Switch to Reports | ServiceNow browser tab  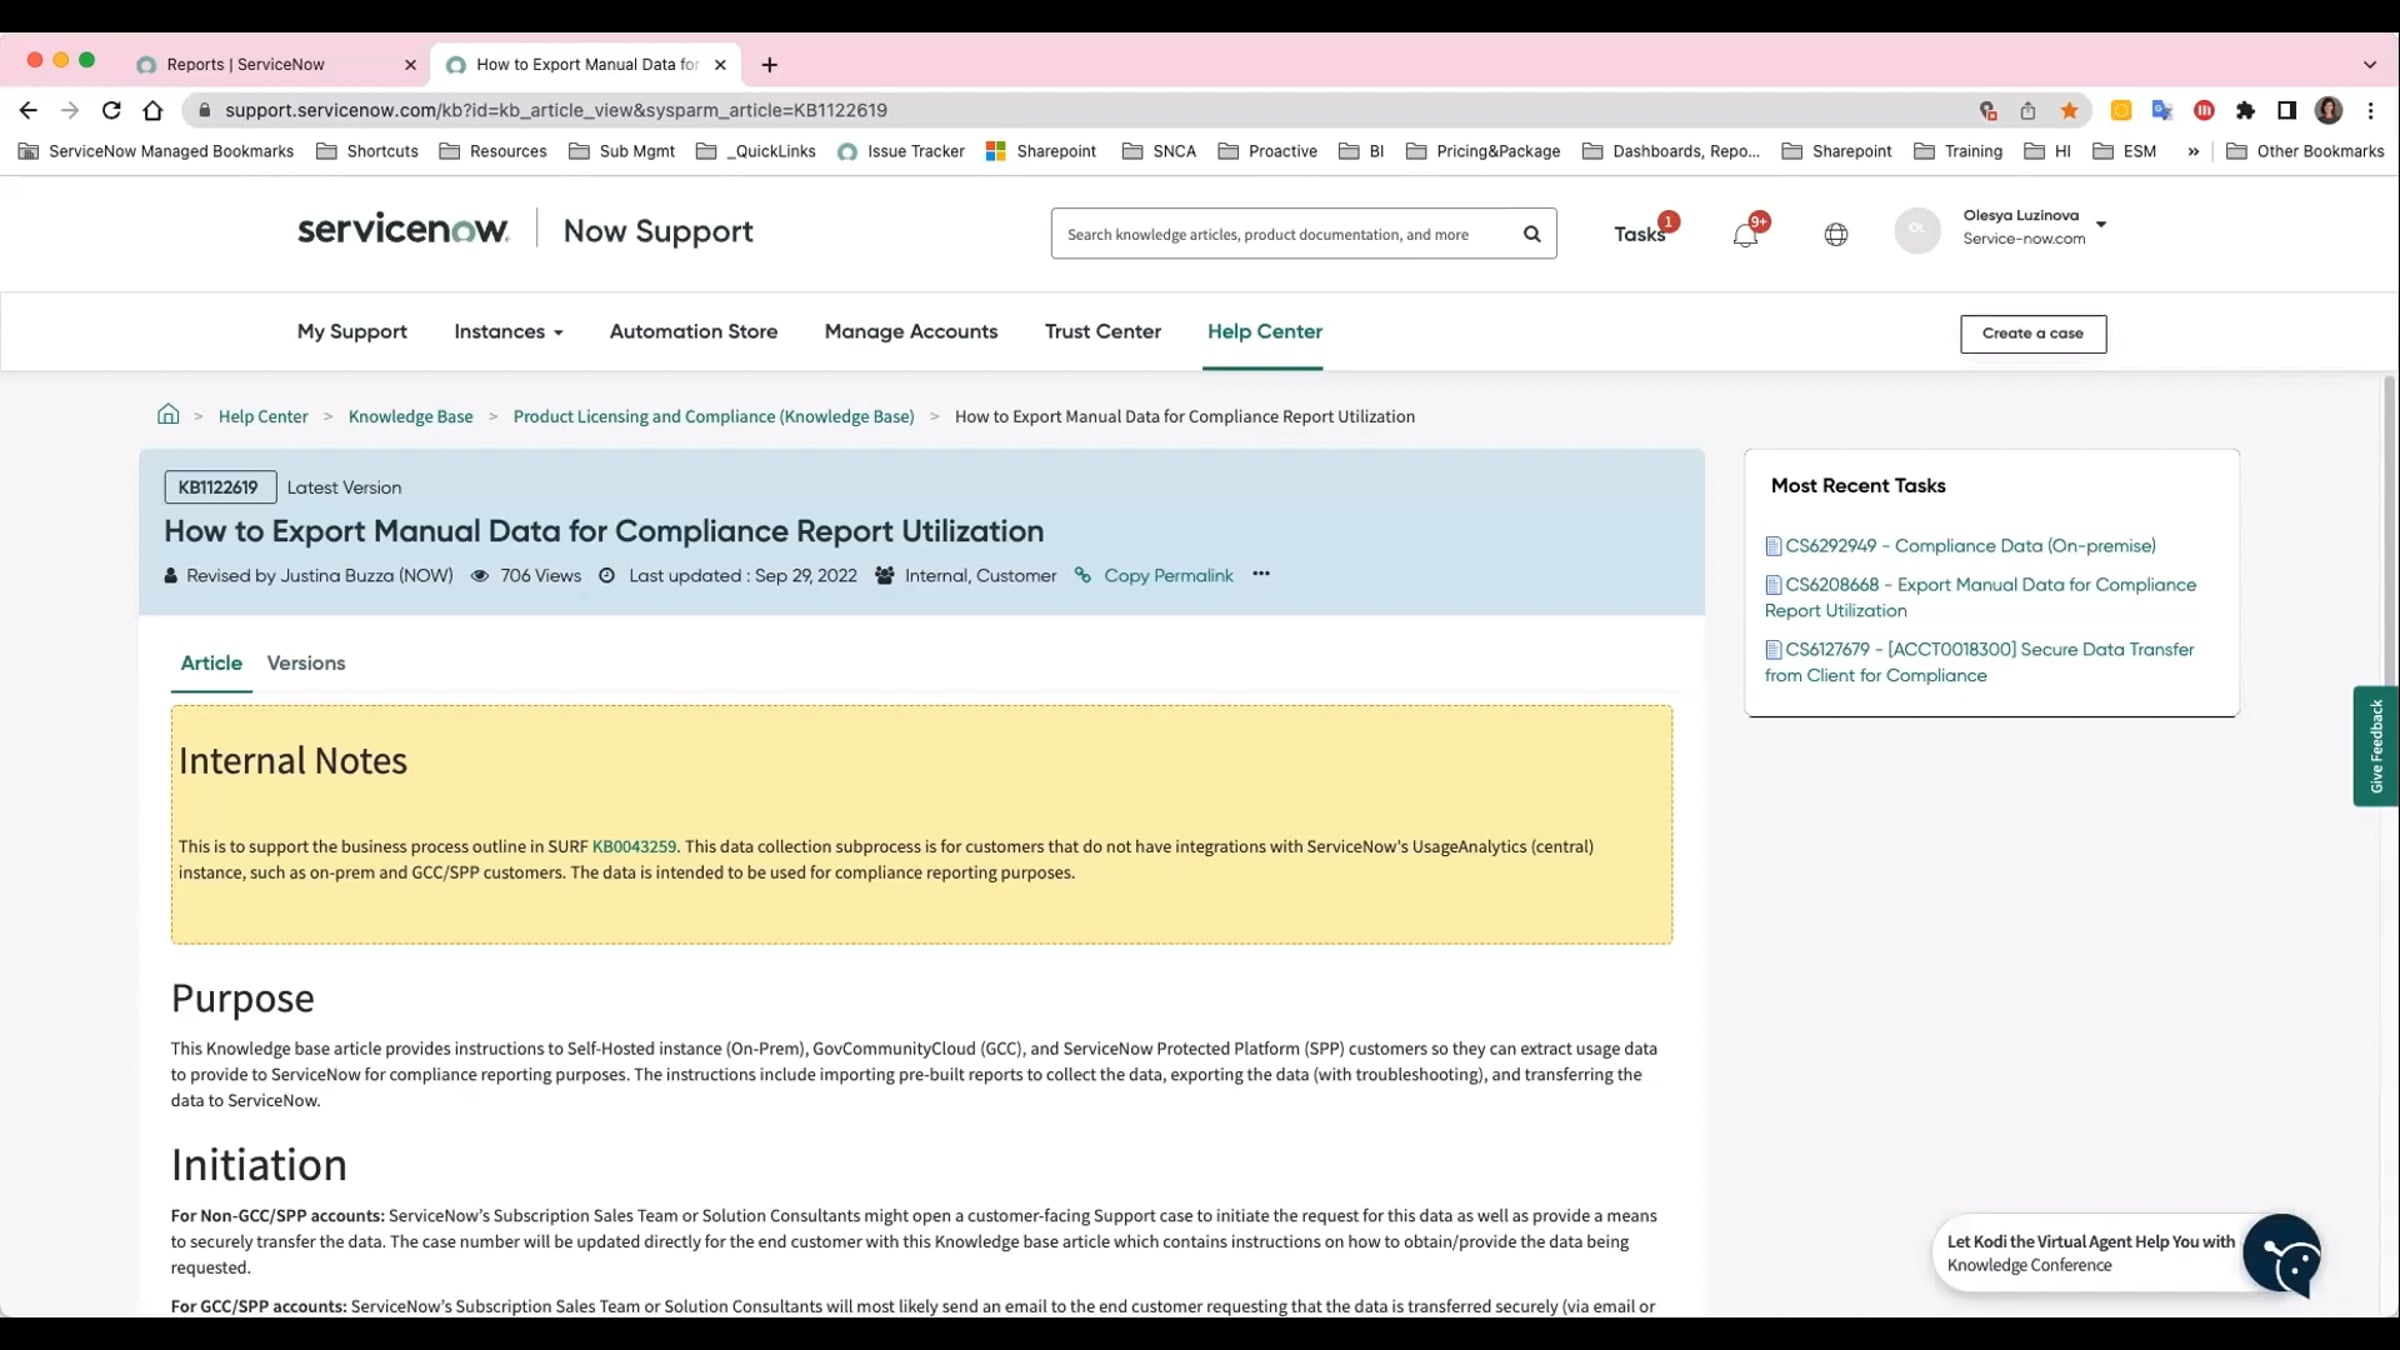(x=277, y=64)
